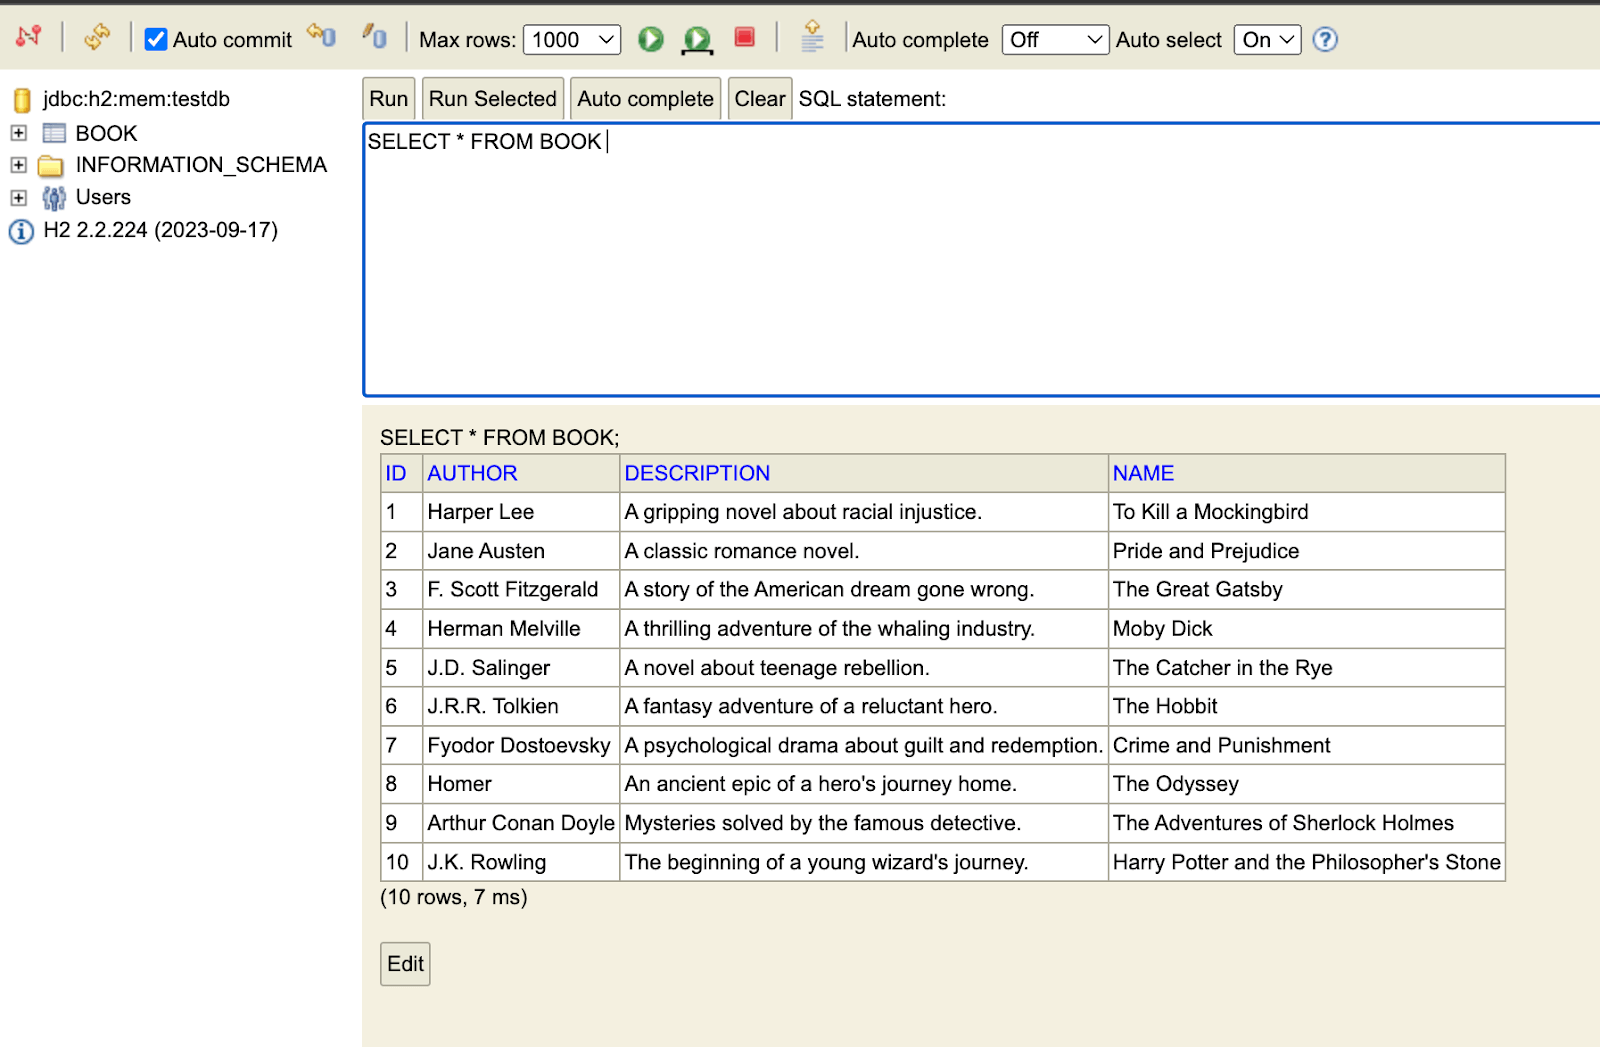Expand the Users tree node
Screen dimensions: 1600x1047
18,198
